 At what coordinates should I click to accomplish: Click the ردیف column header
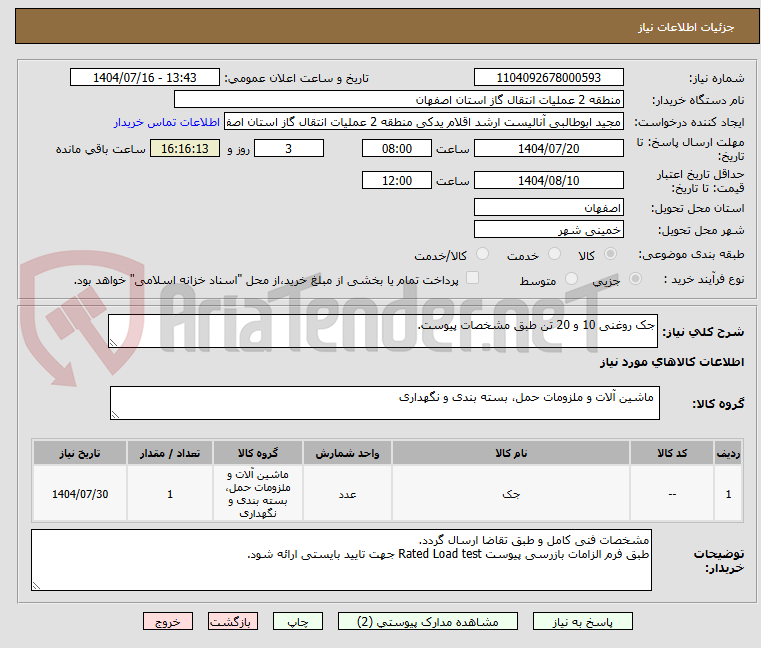coord(728,453)
